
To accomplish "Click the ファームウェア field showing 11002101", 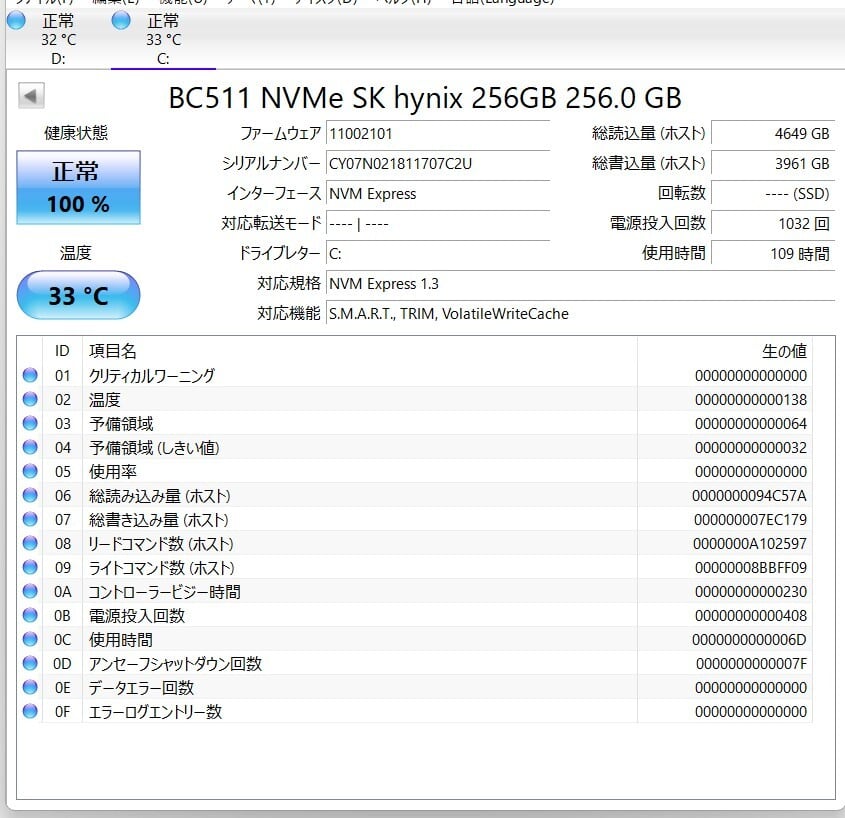I will [438, 134].
